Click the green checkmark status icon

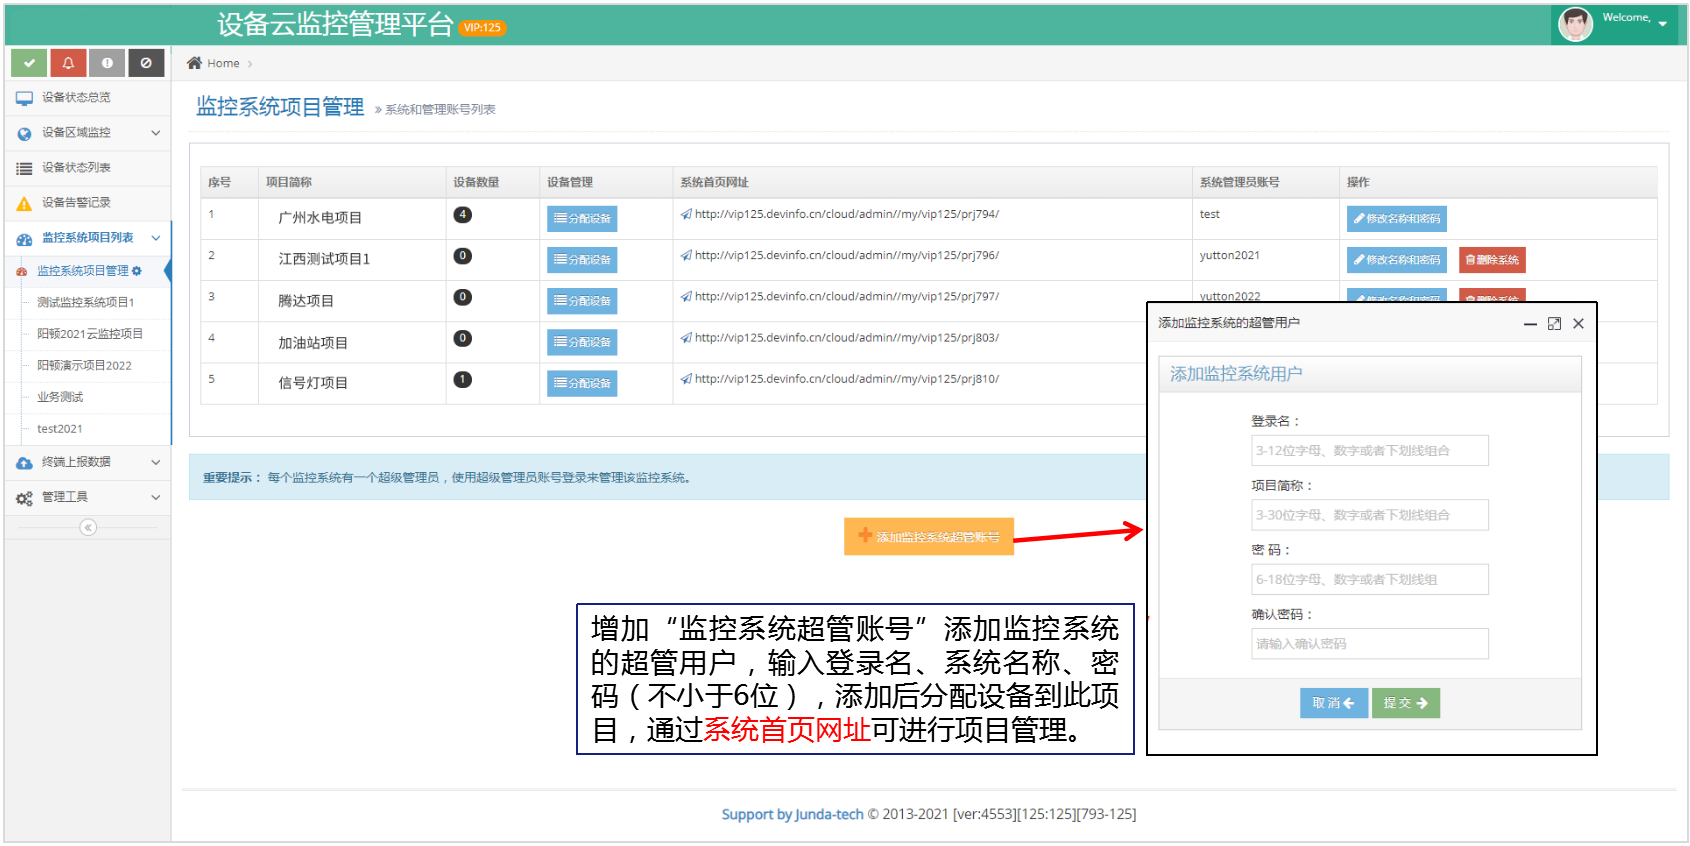coord(29,63)
